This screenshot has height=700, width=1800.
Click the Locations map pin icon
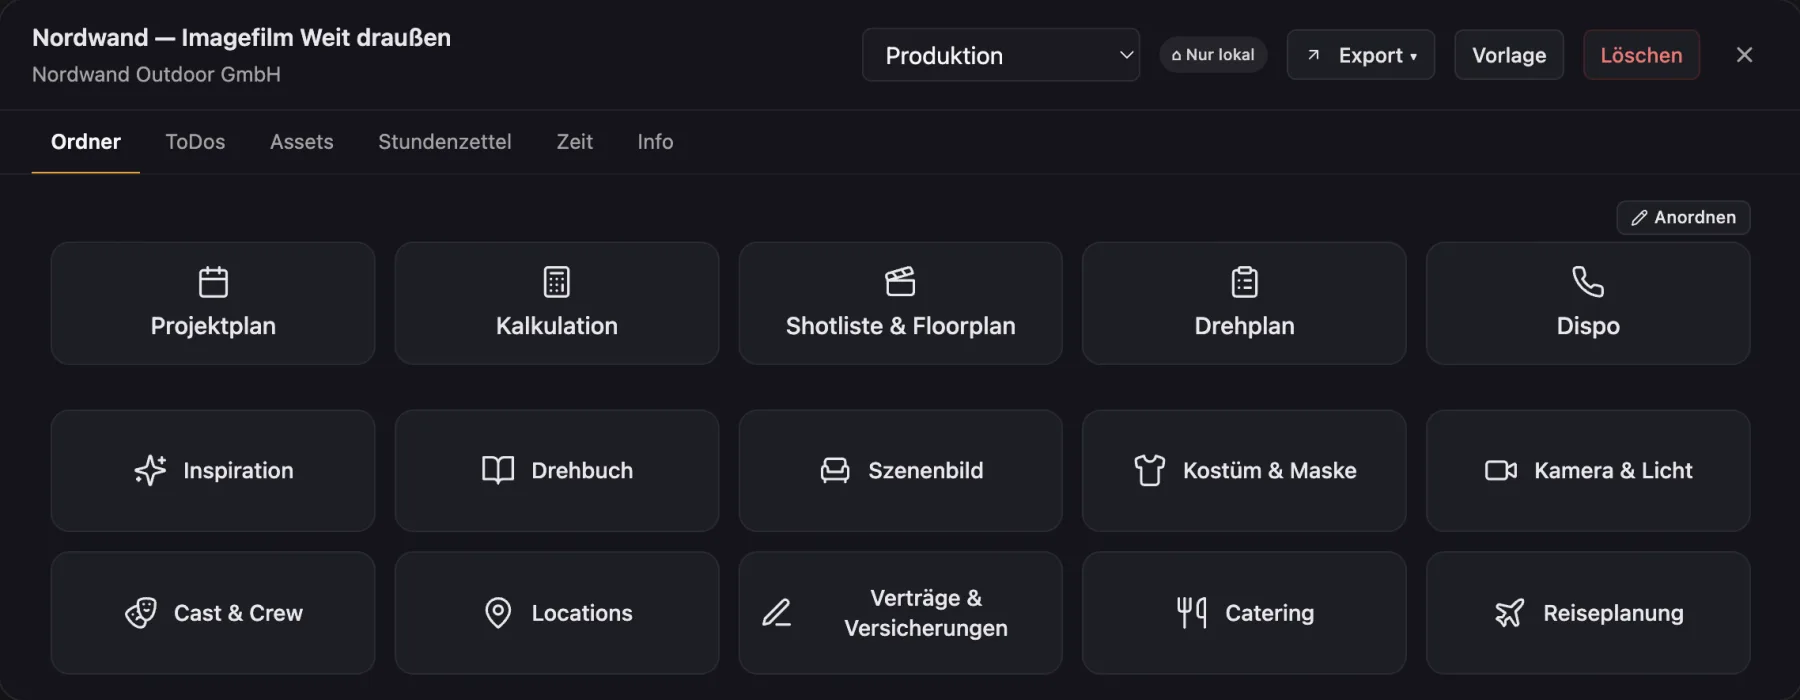point(498,613)
